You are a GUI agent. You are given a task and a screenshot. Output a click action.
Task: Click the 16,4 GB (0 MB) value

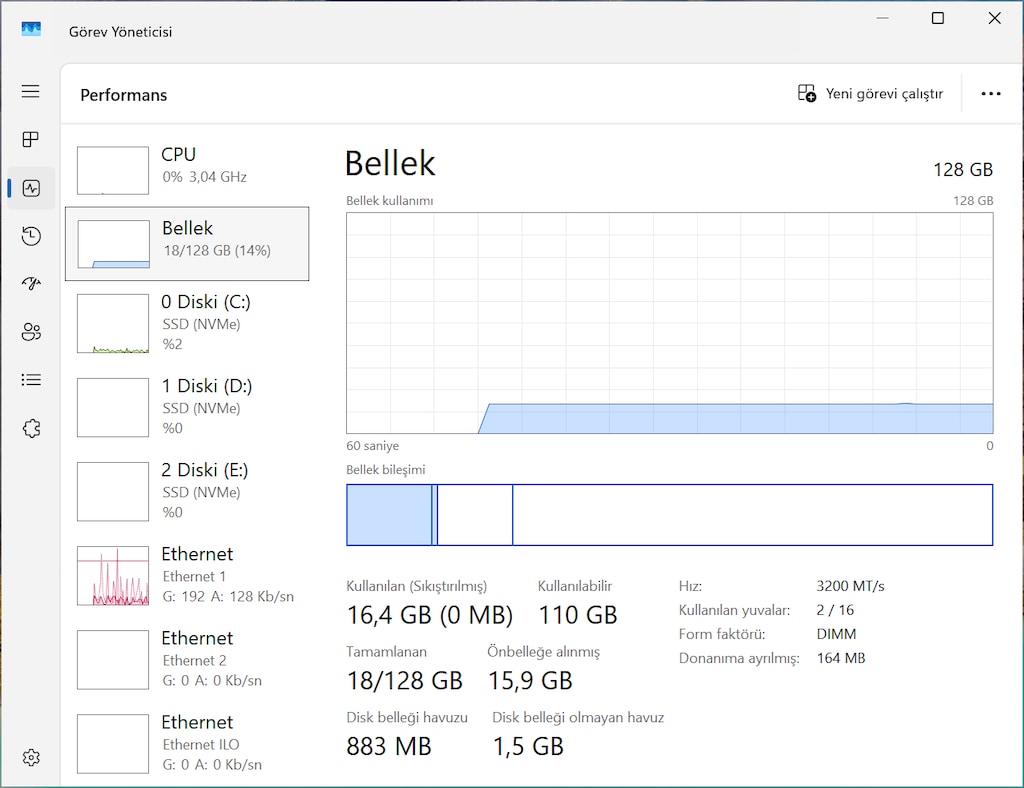(x=429, y=615)
